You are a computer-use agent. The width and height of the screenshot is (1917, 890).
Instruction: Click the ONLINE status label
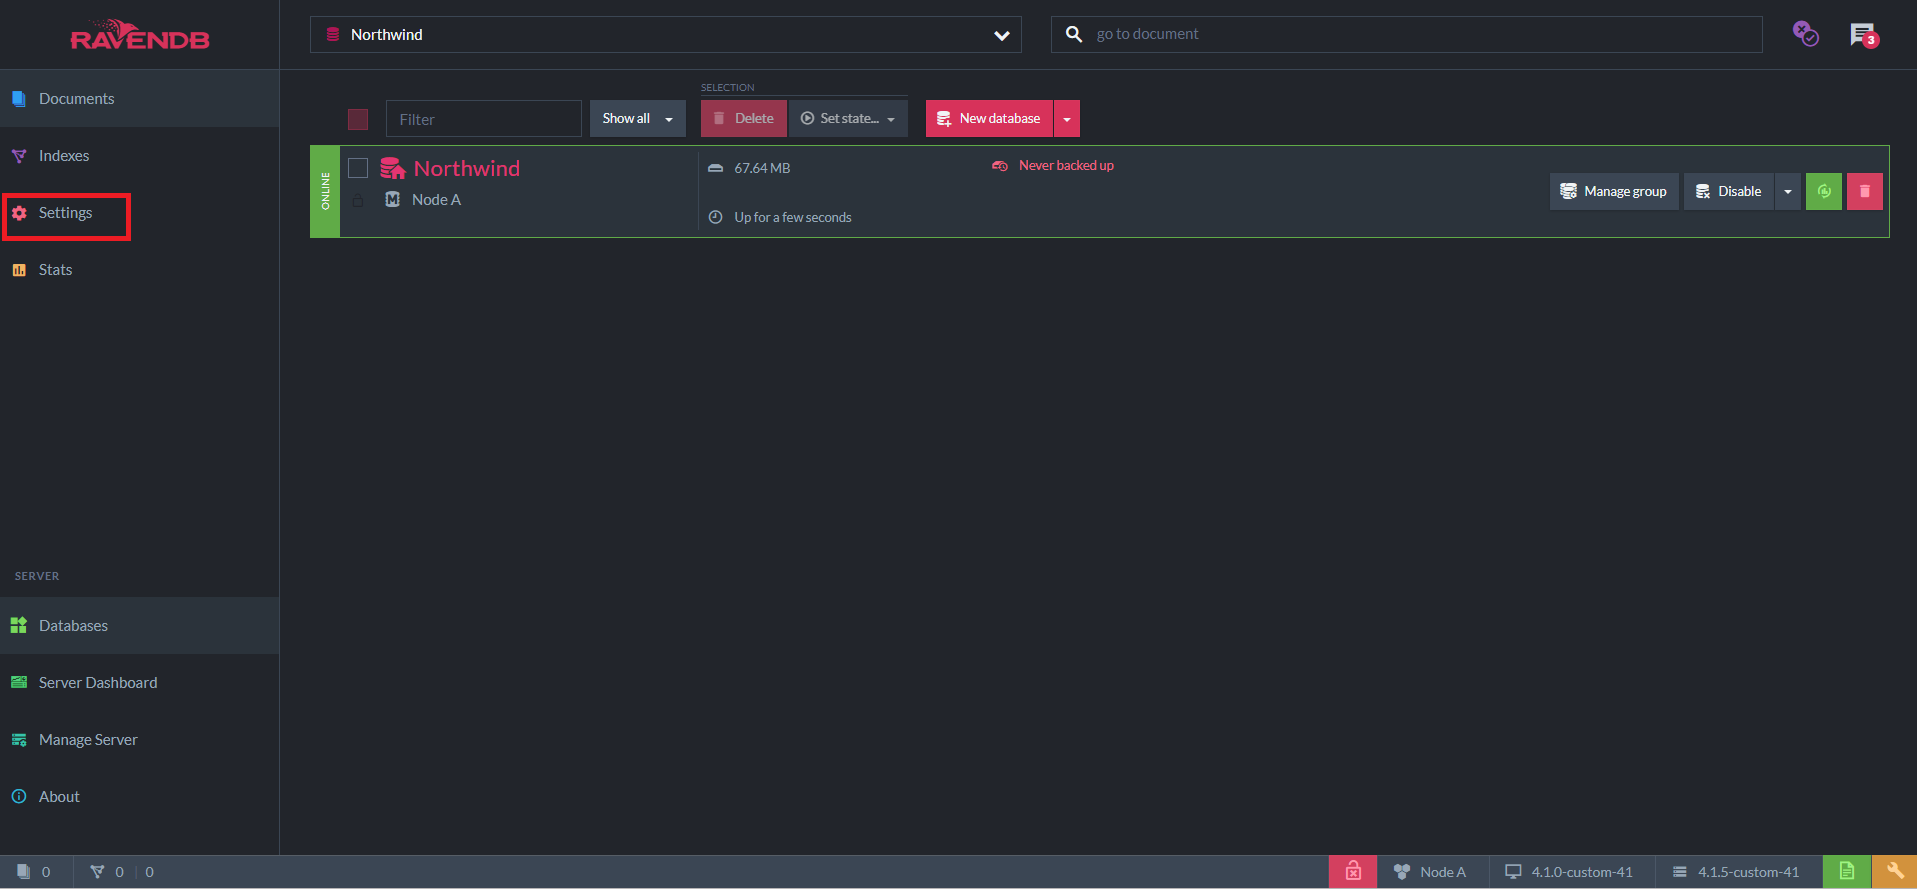point(325,191)
